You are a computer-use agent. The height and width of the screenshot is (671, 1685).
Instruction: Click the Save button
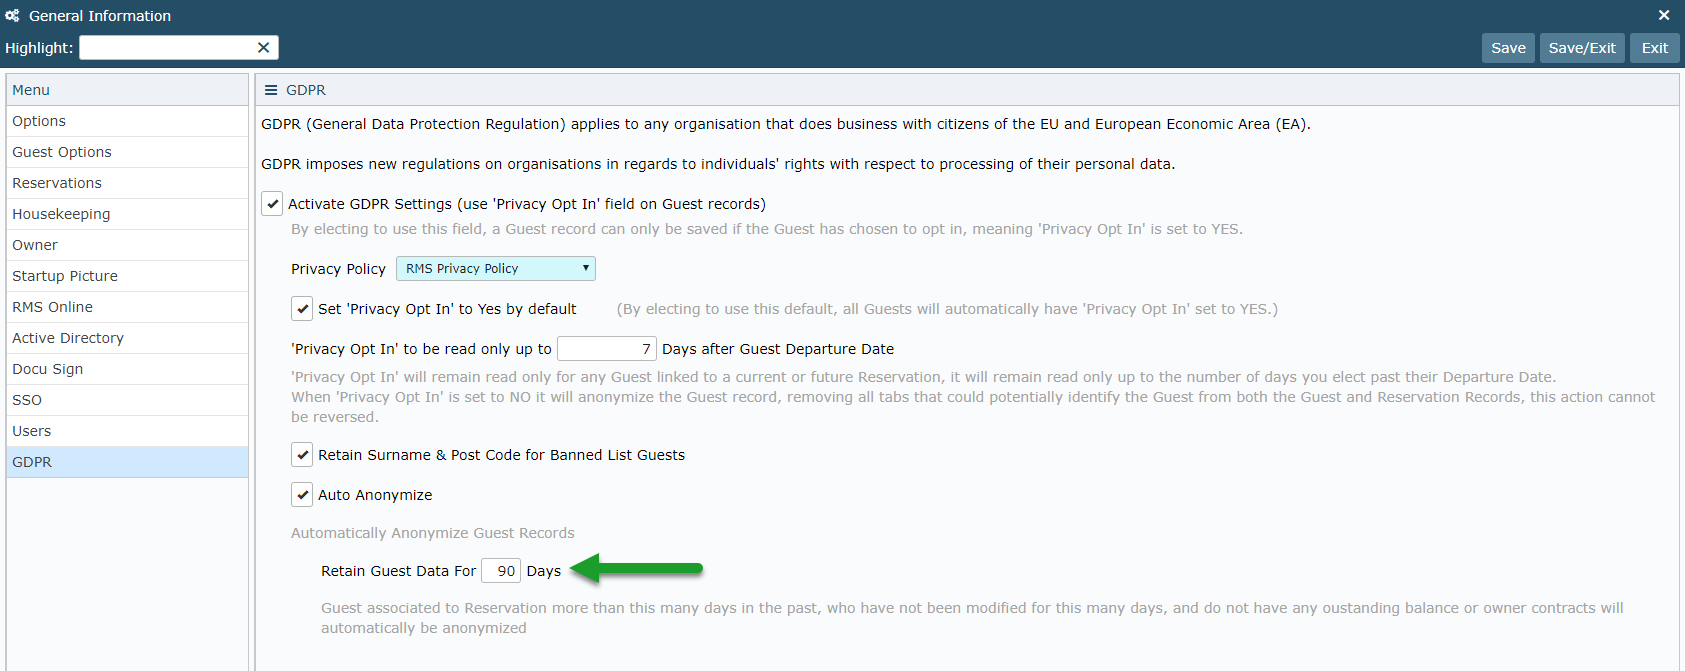point(1508,48)
